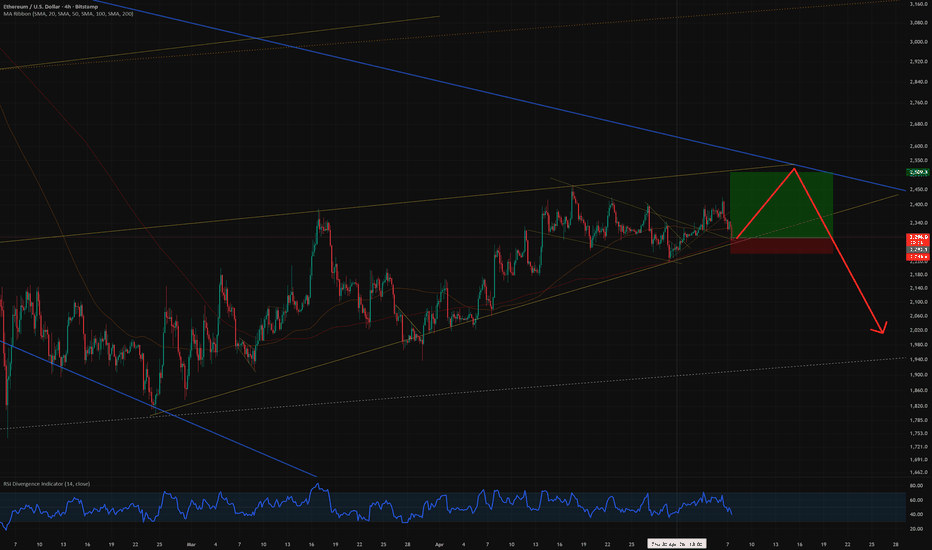Click the highlighted crosshair date label on time axis
This screenshot has height=550, width=932.
[x=676, y=544]
